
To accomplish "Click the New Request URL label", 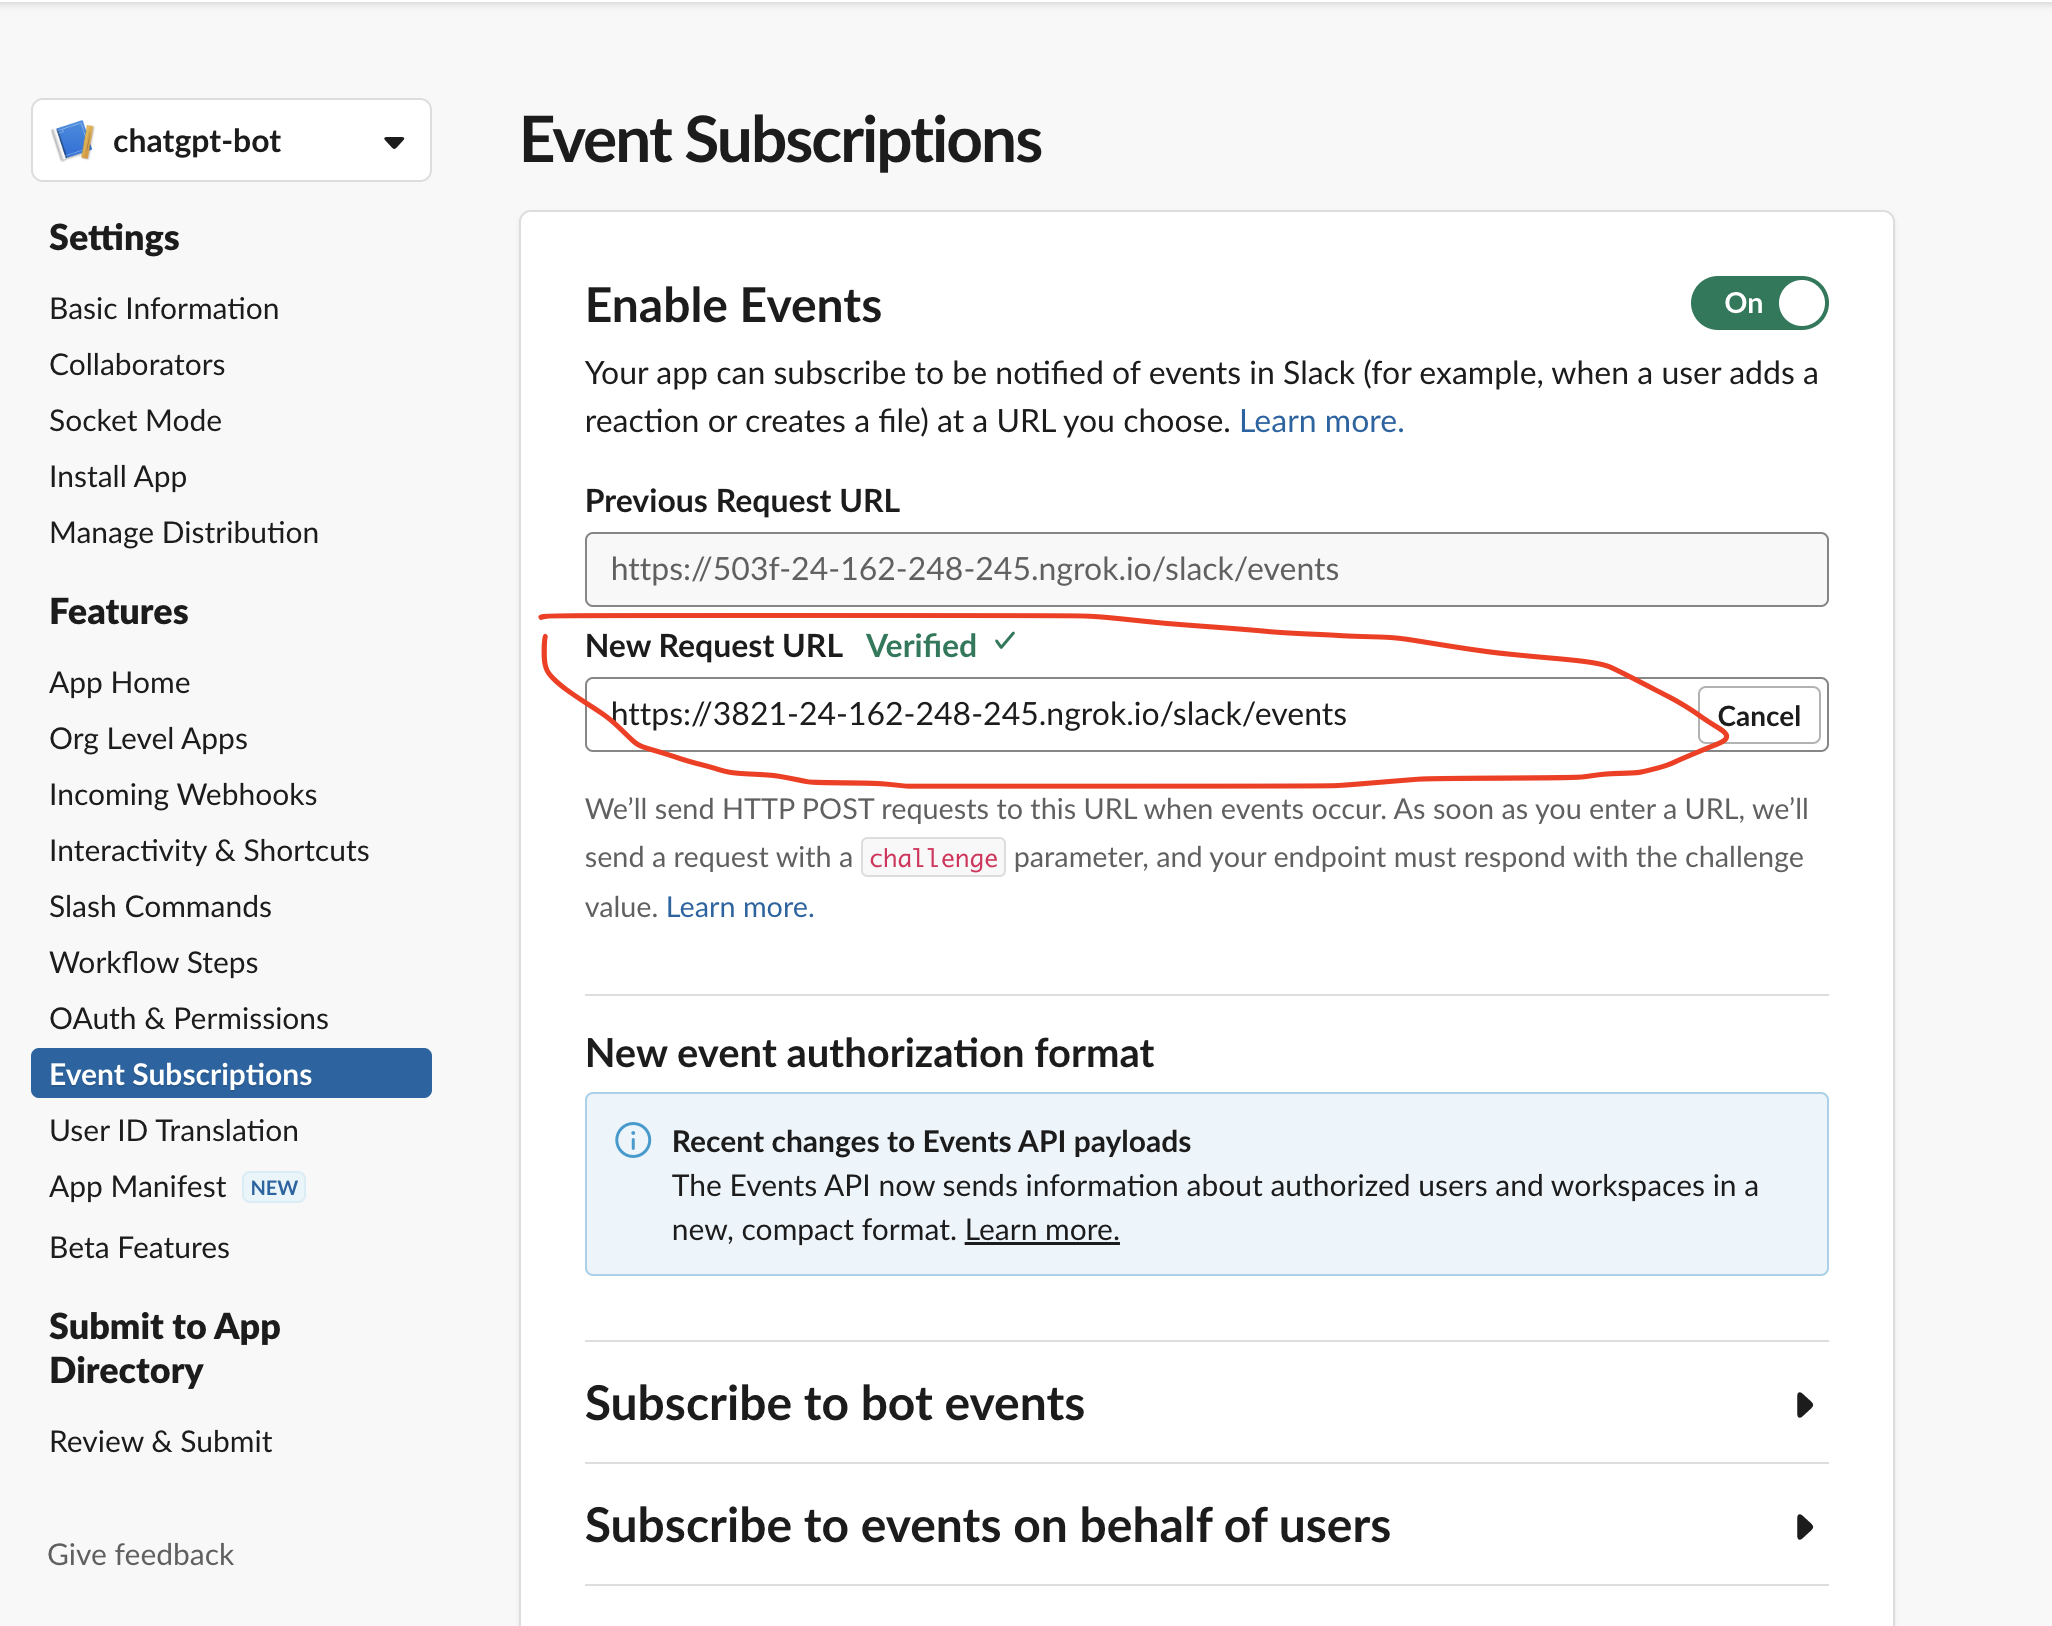I will coord(714,646).
